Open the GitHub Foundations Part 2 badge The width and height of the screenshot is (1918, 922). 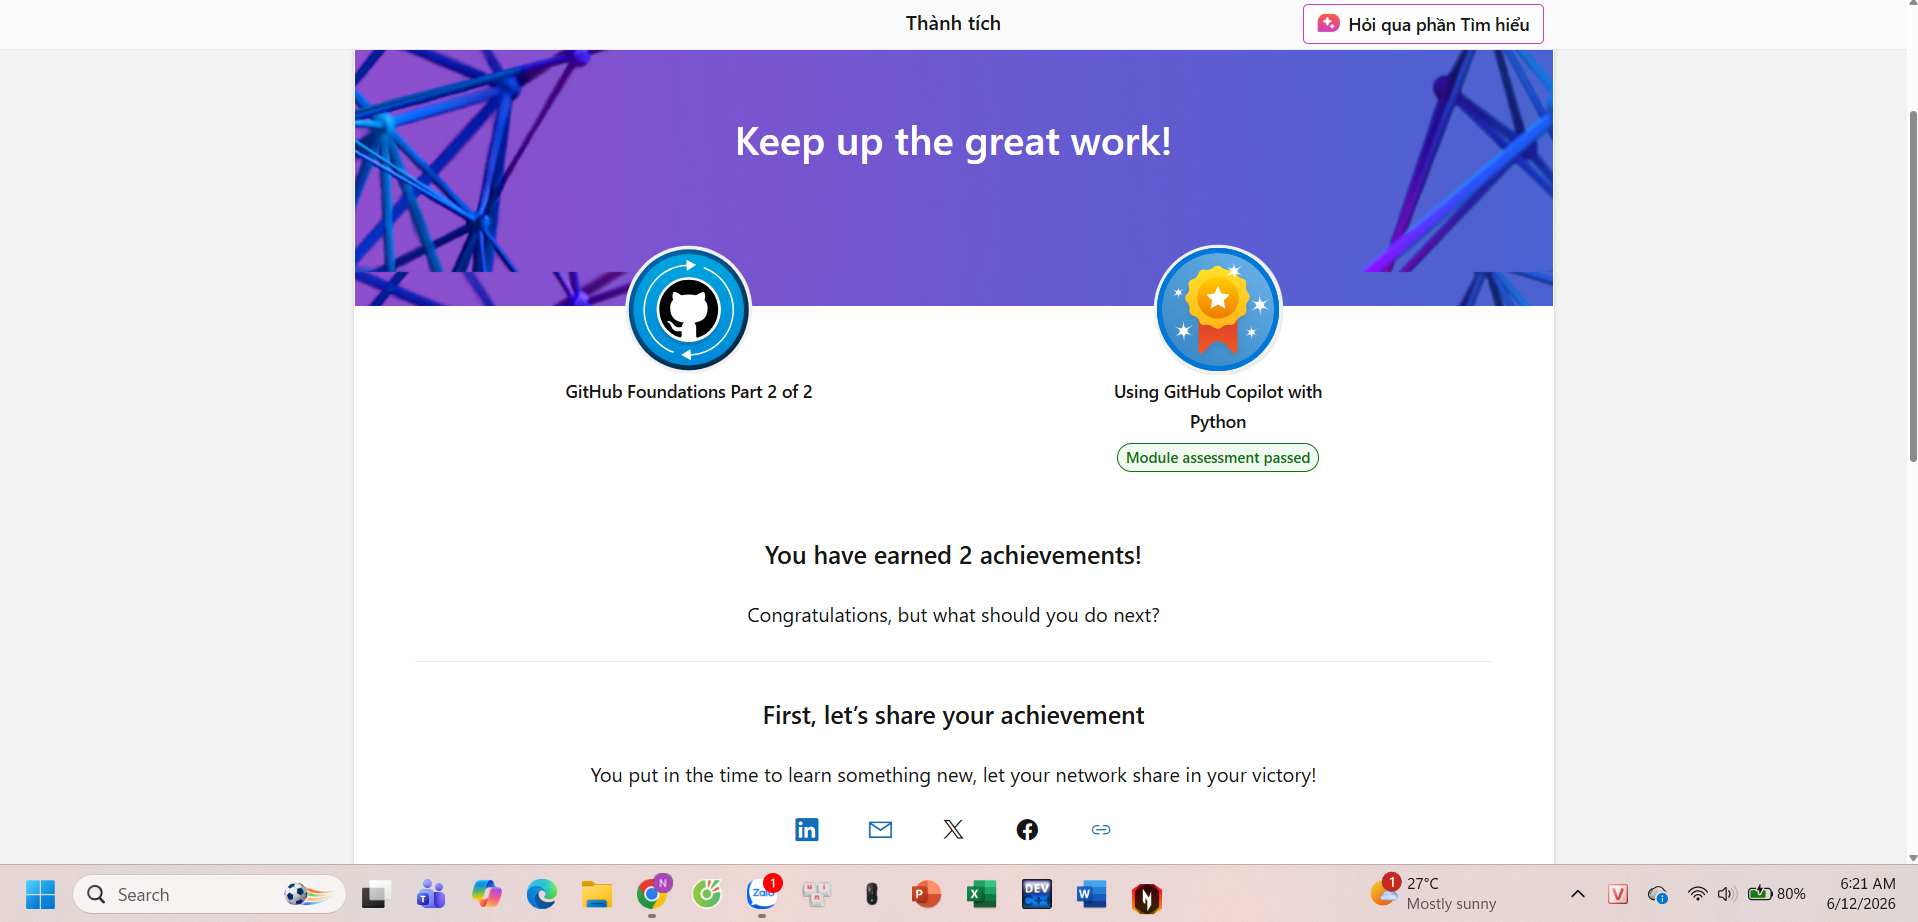[689, 309]
